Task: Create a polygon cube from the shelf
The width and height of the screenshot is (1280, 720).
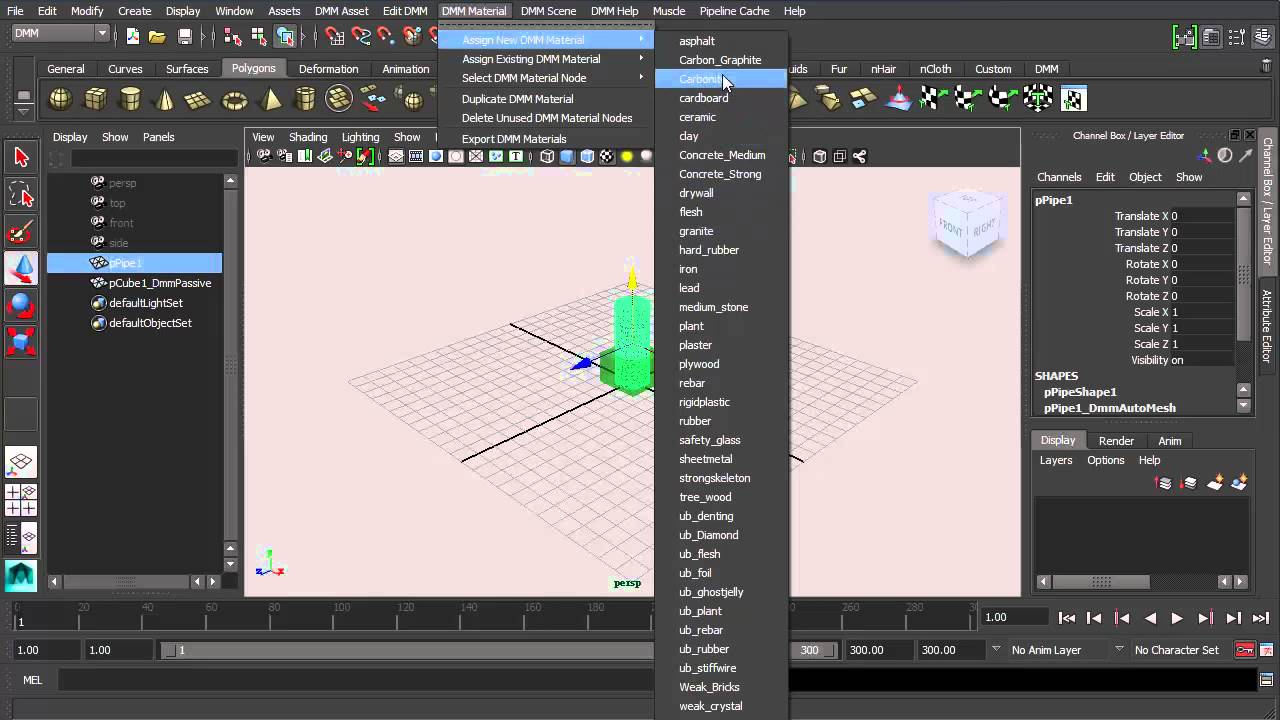Action: (96, 99)
